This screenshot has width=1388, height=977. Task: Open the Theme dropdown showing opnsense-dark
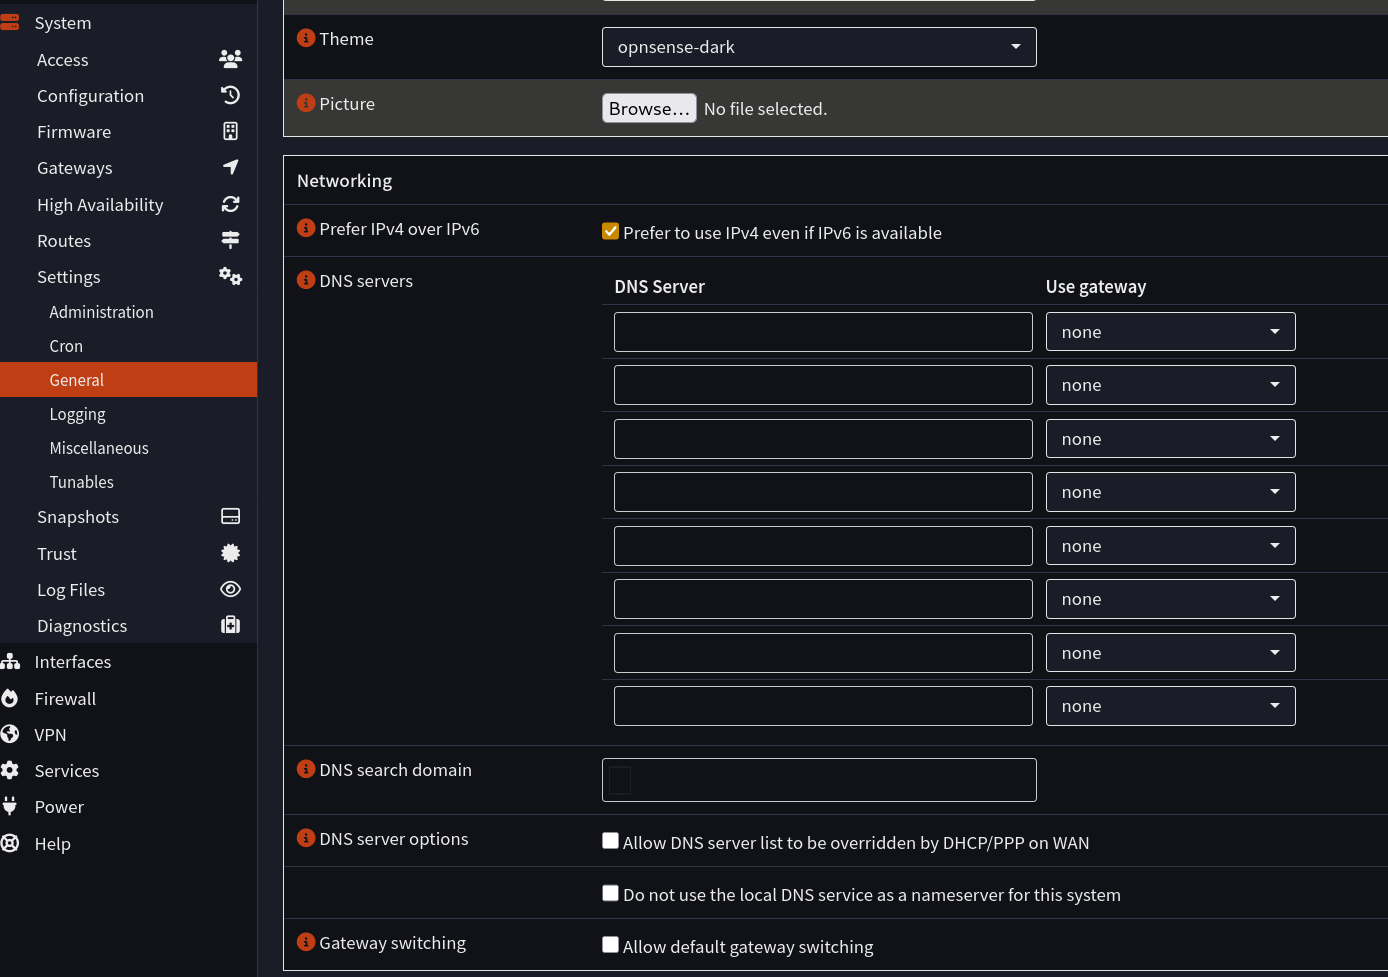[818, 47]
